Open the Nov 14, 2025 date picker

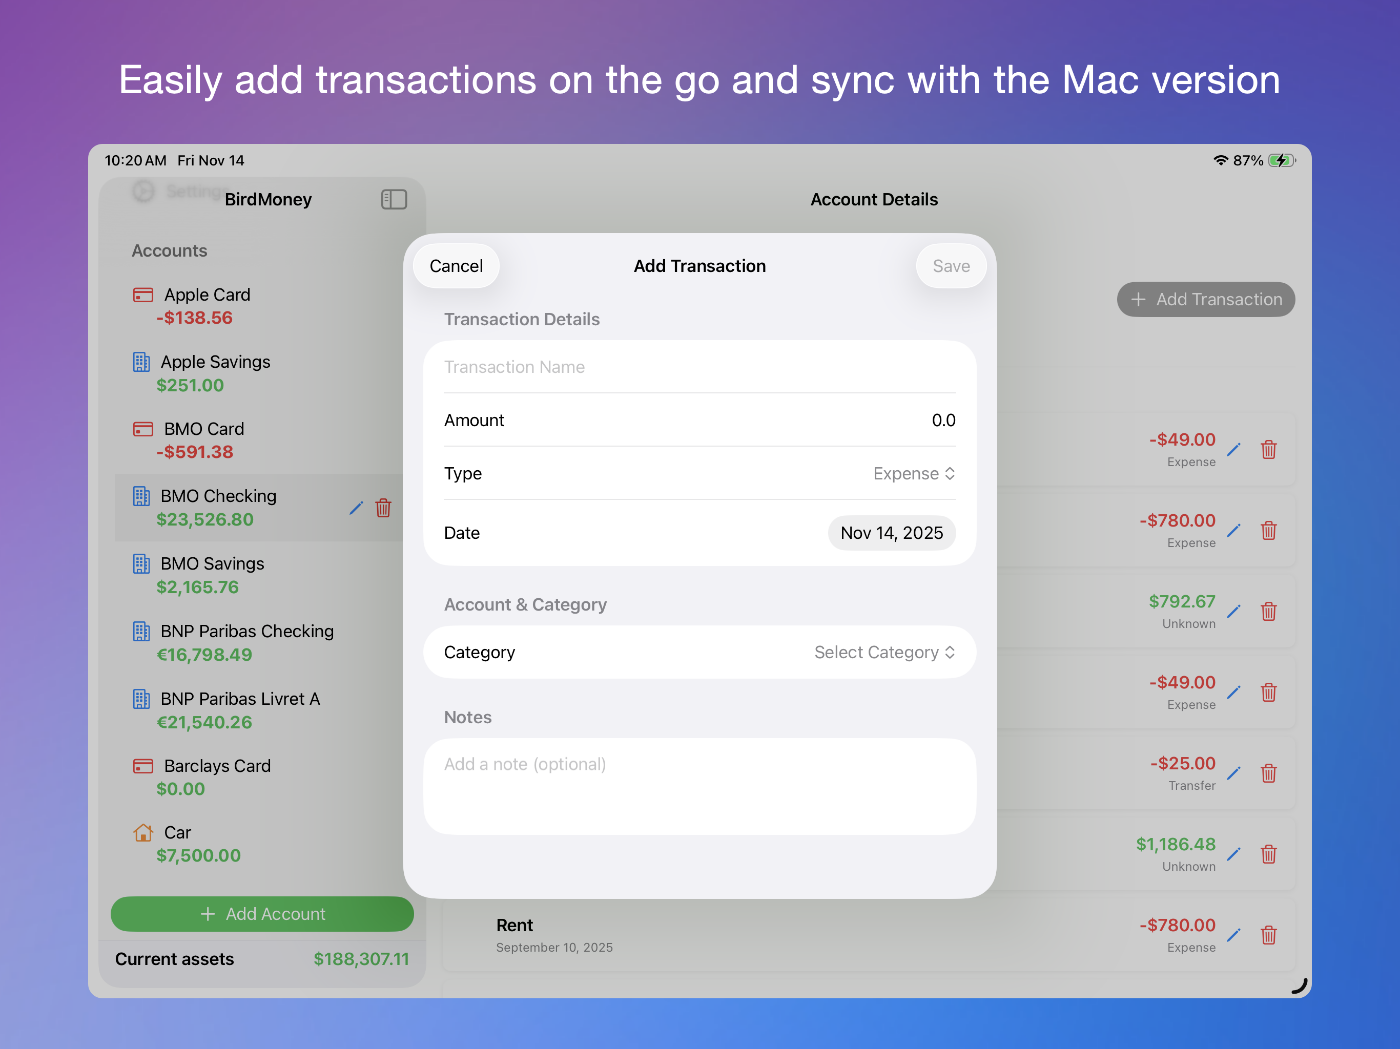(891, 533)
